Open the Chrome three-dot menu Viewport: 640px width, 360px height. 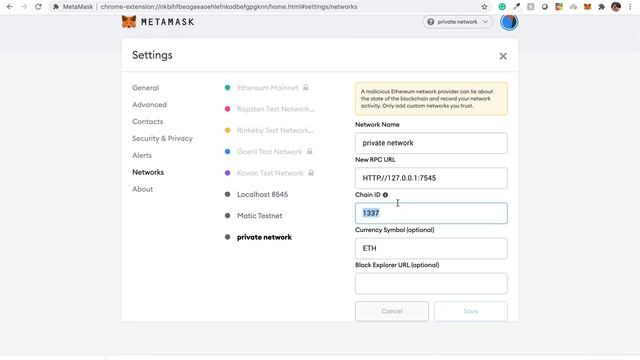[630, 7]
